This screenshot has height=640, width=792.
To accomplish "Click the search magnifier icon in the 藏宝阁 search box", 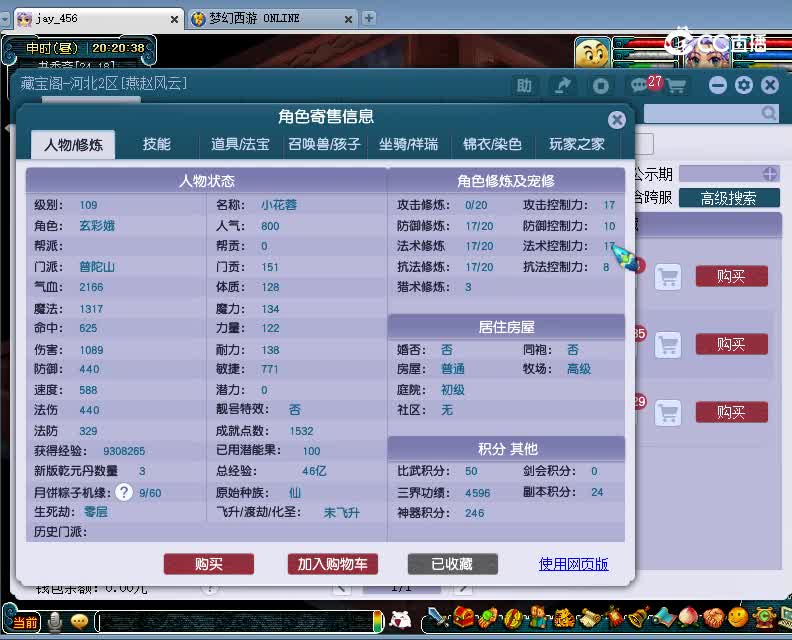I will point(769,113).
